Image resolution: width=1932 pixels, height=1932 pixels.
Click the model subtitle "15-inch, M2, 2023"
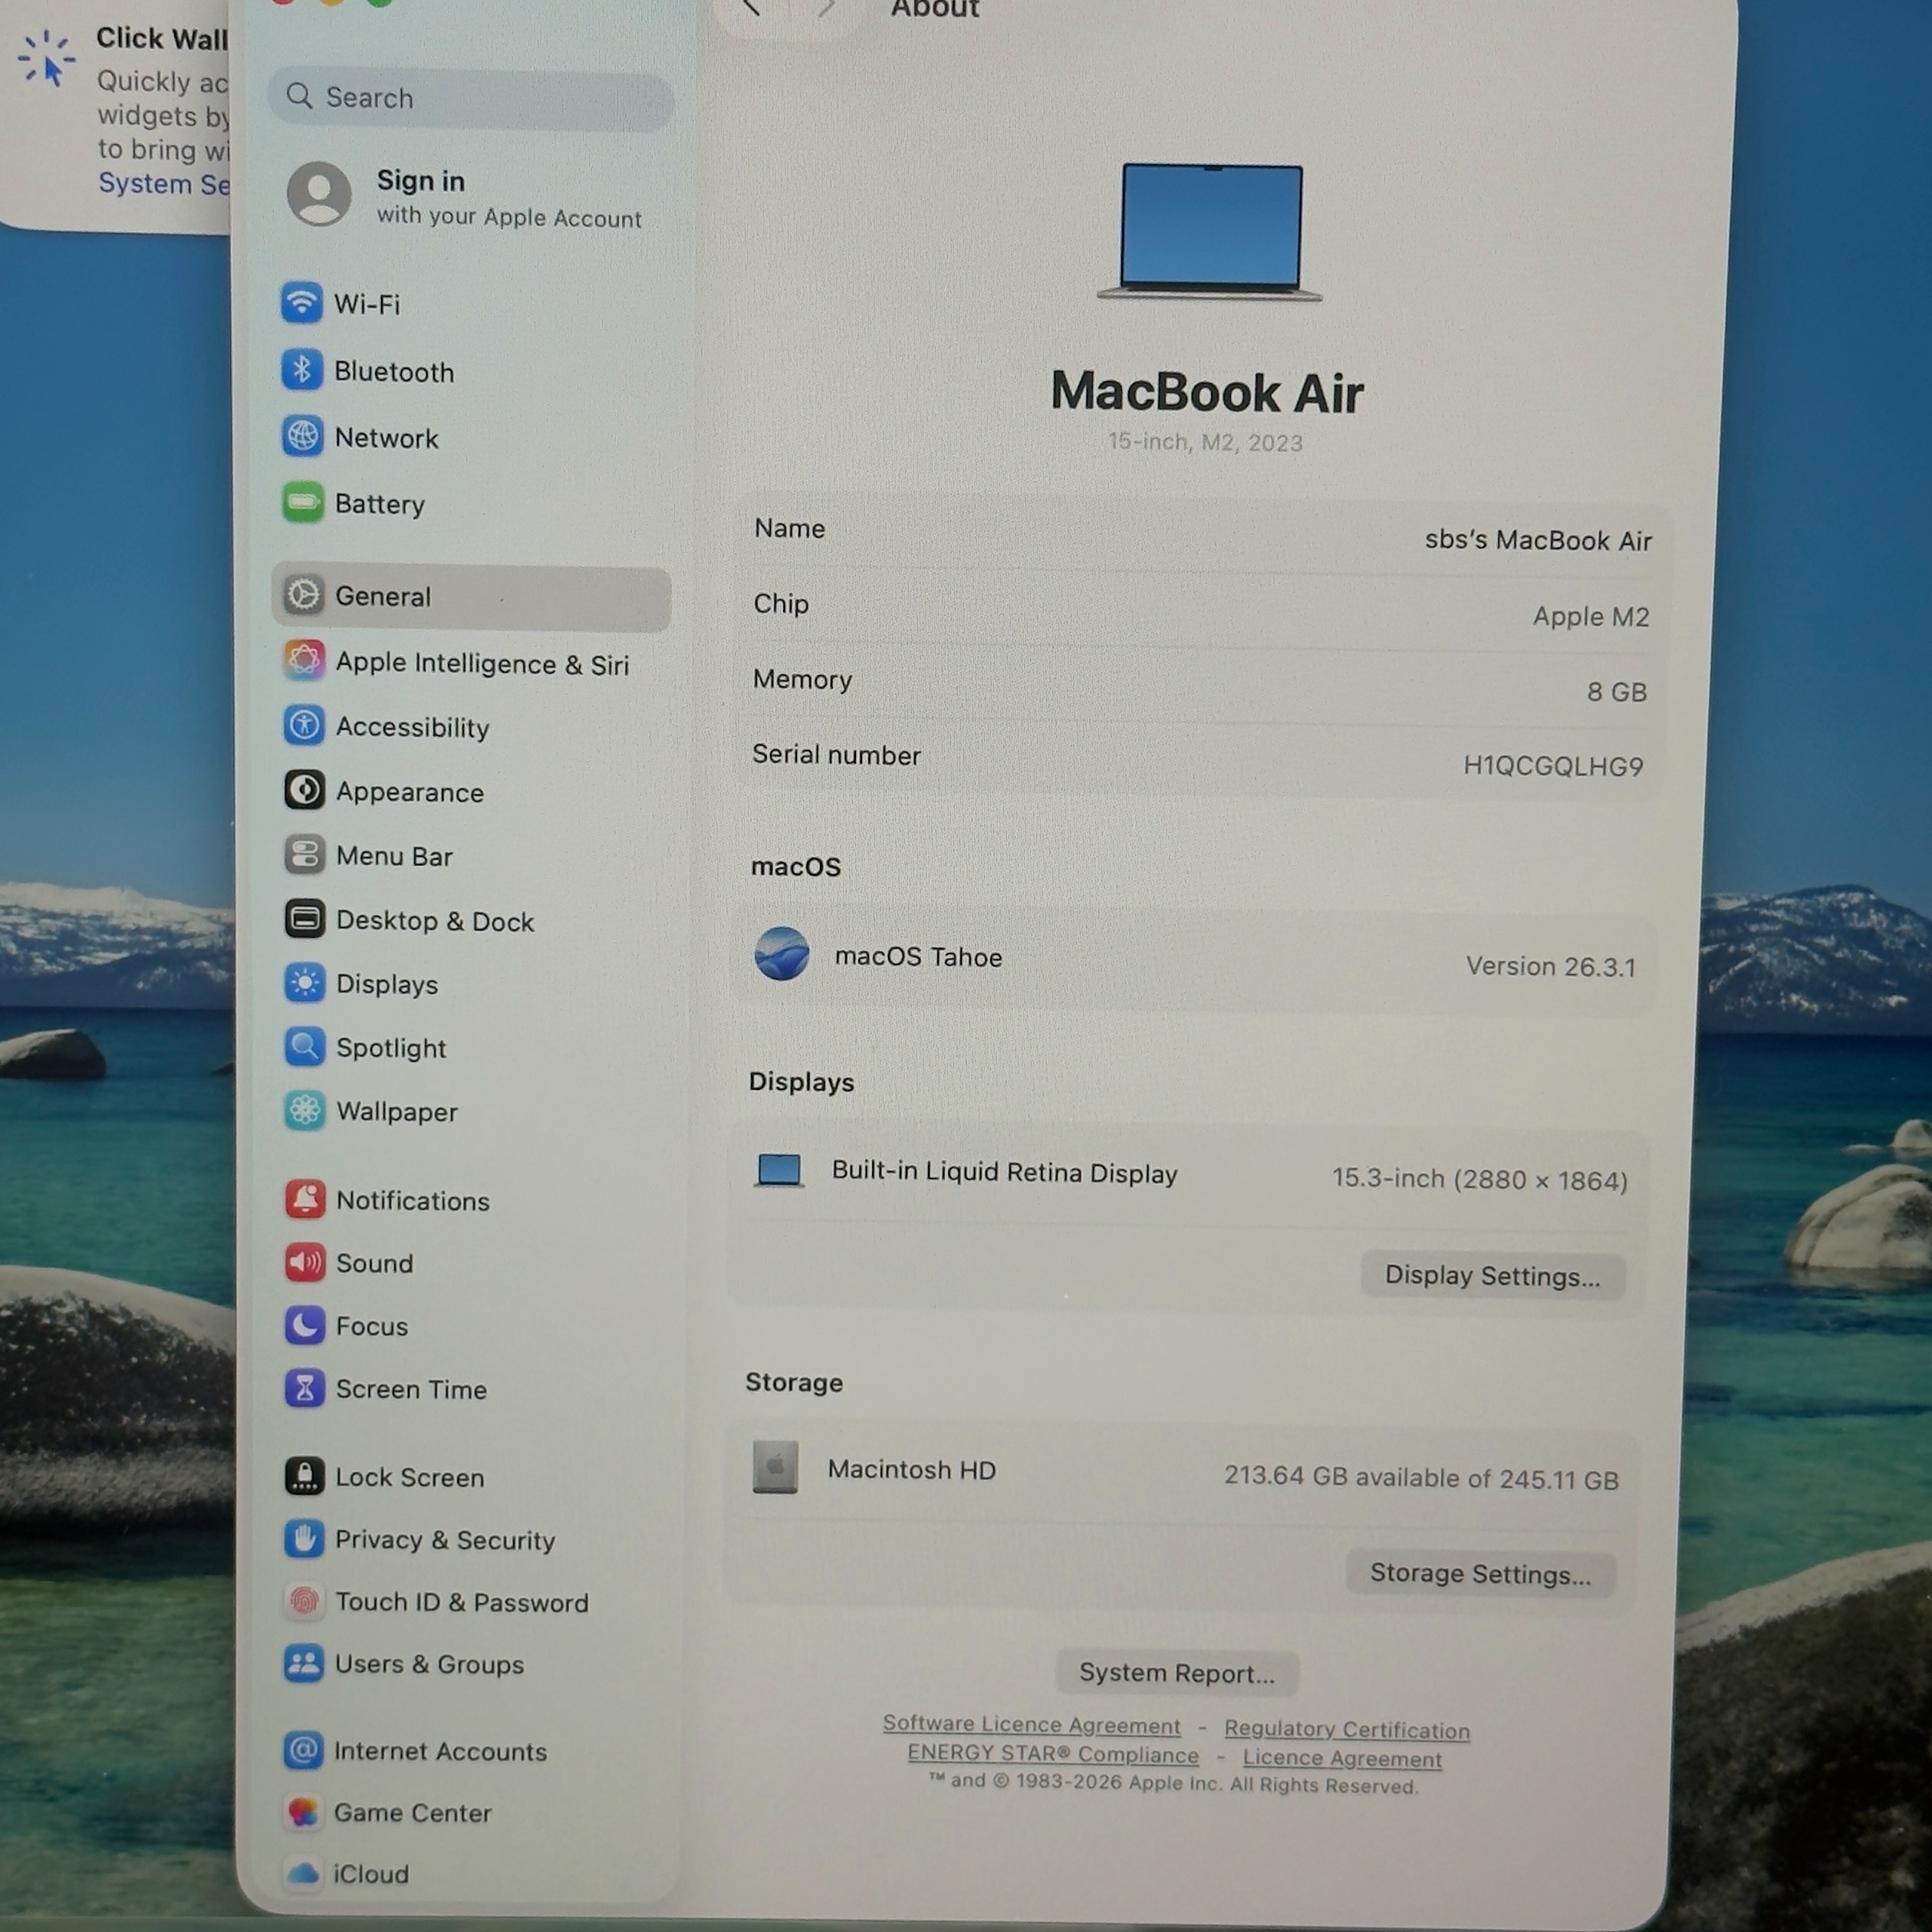click(1205, 442)
